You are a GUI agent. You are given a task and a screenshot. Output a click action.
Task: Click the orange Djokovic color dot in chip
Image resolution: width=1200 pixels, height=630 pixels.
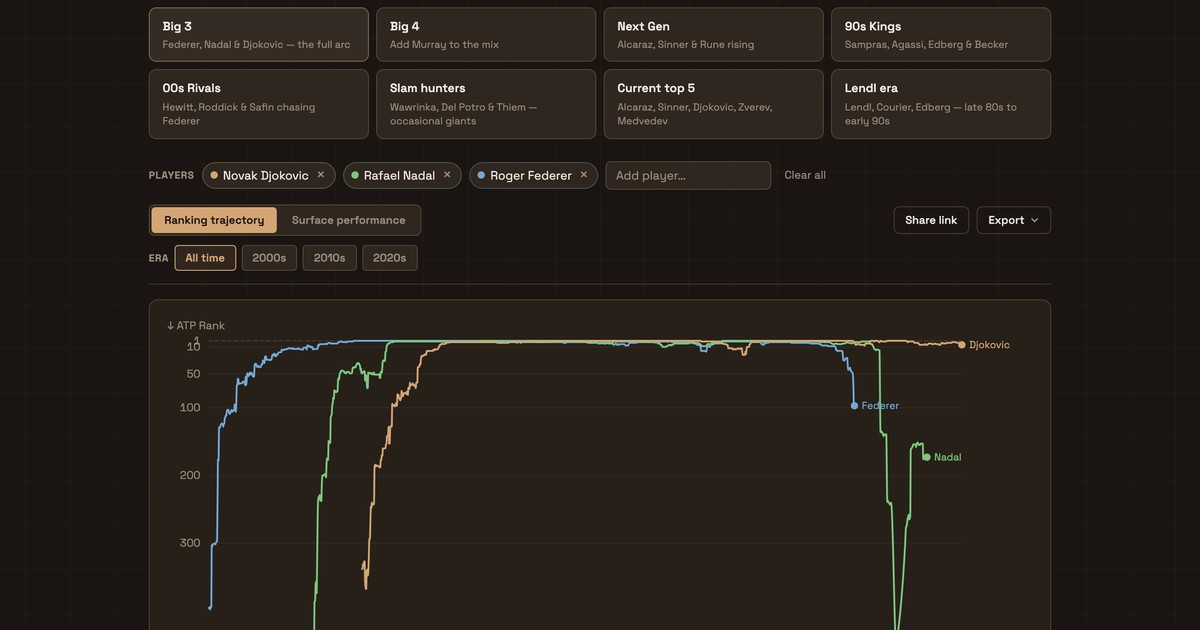pyautogui.click(x=214, y=175)
